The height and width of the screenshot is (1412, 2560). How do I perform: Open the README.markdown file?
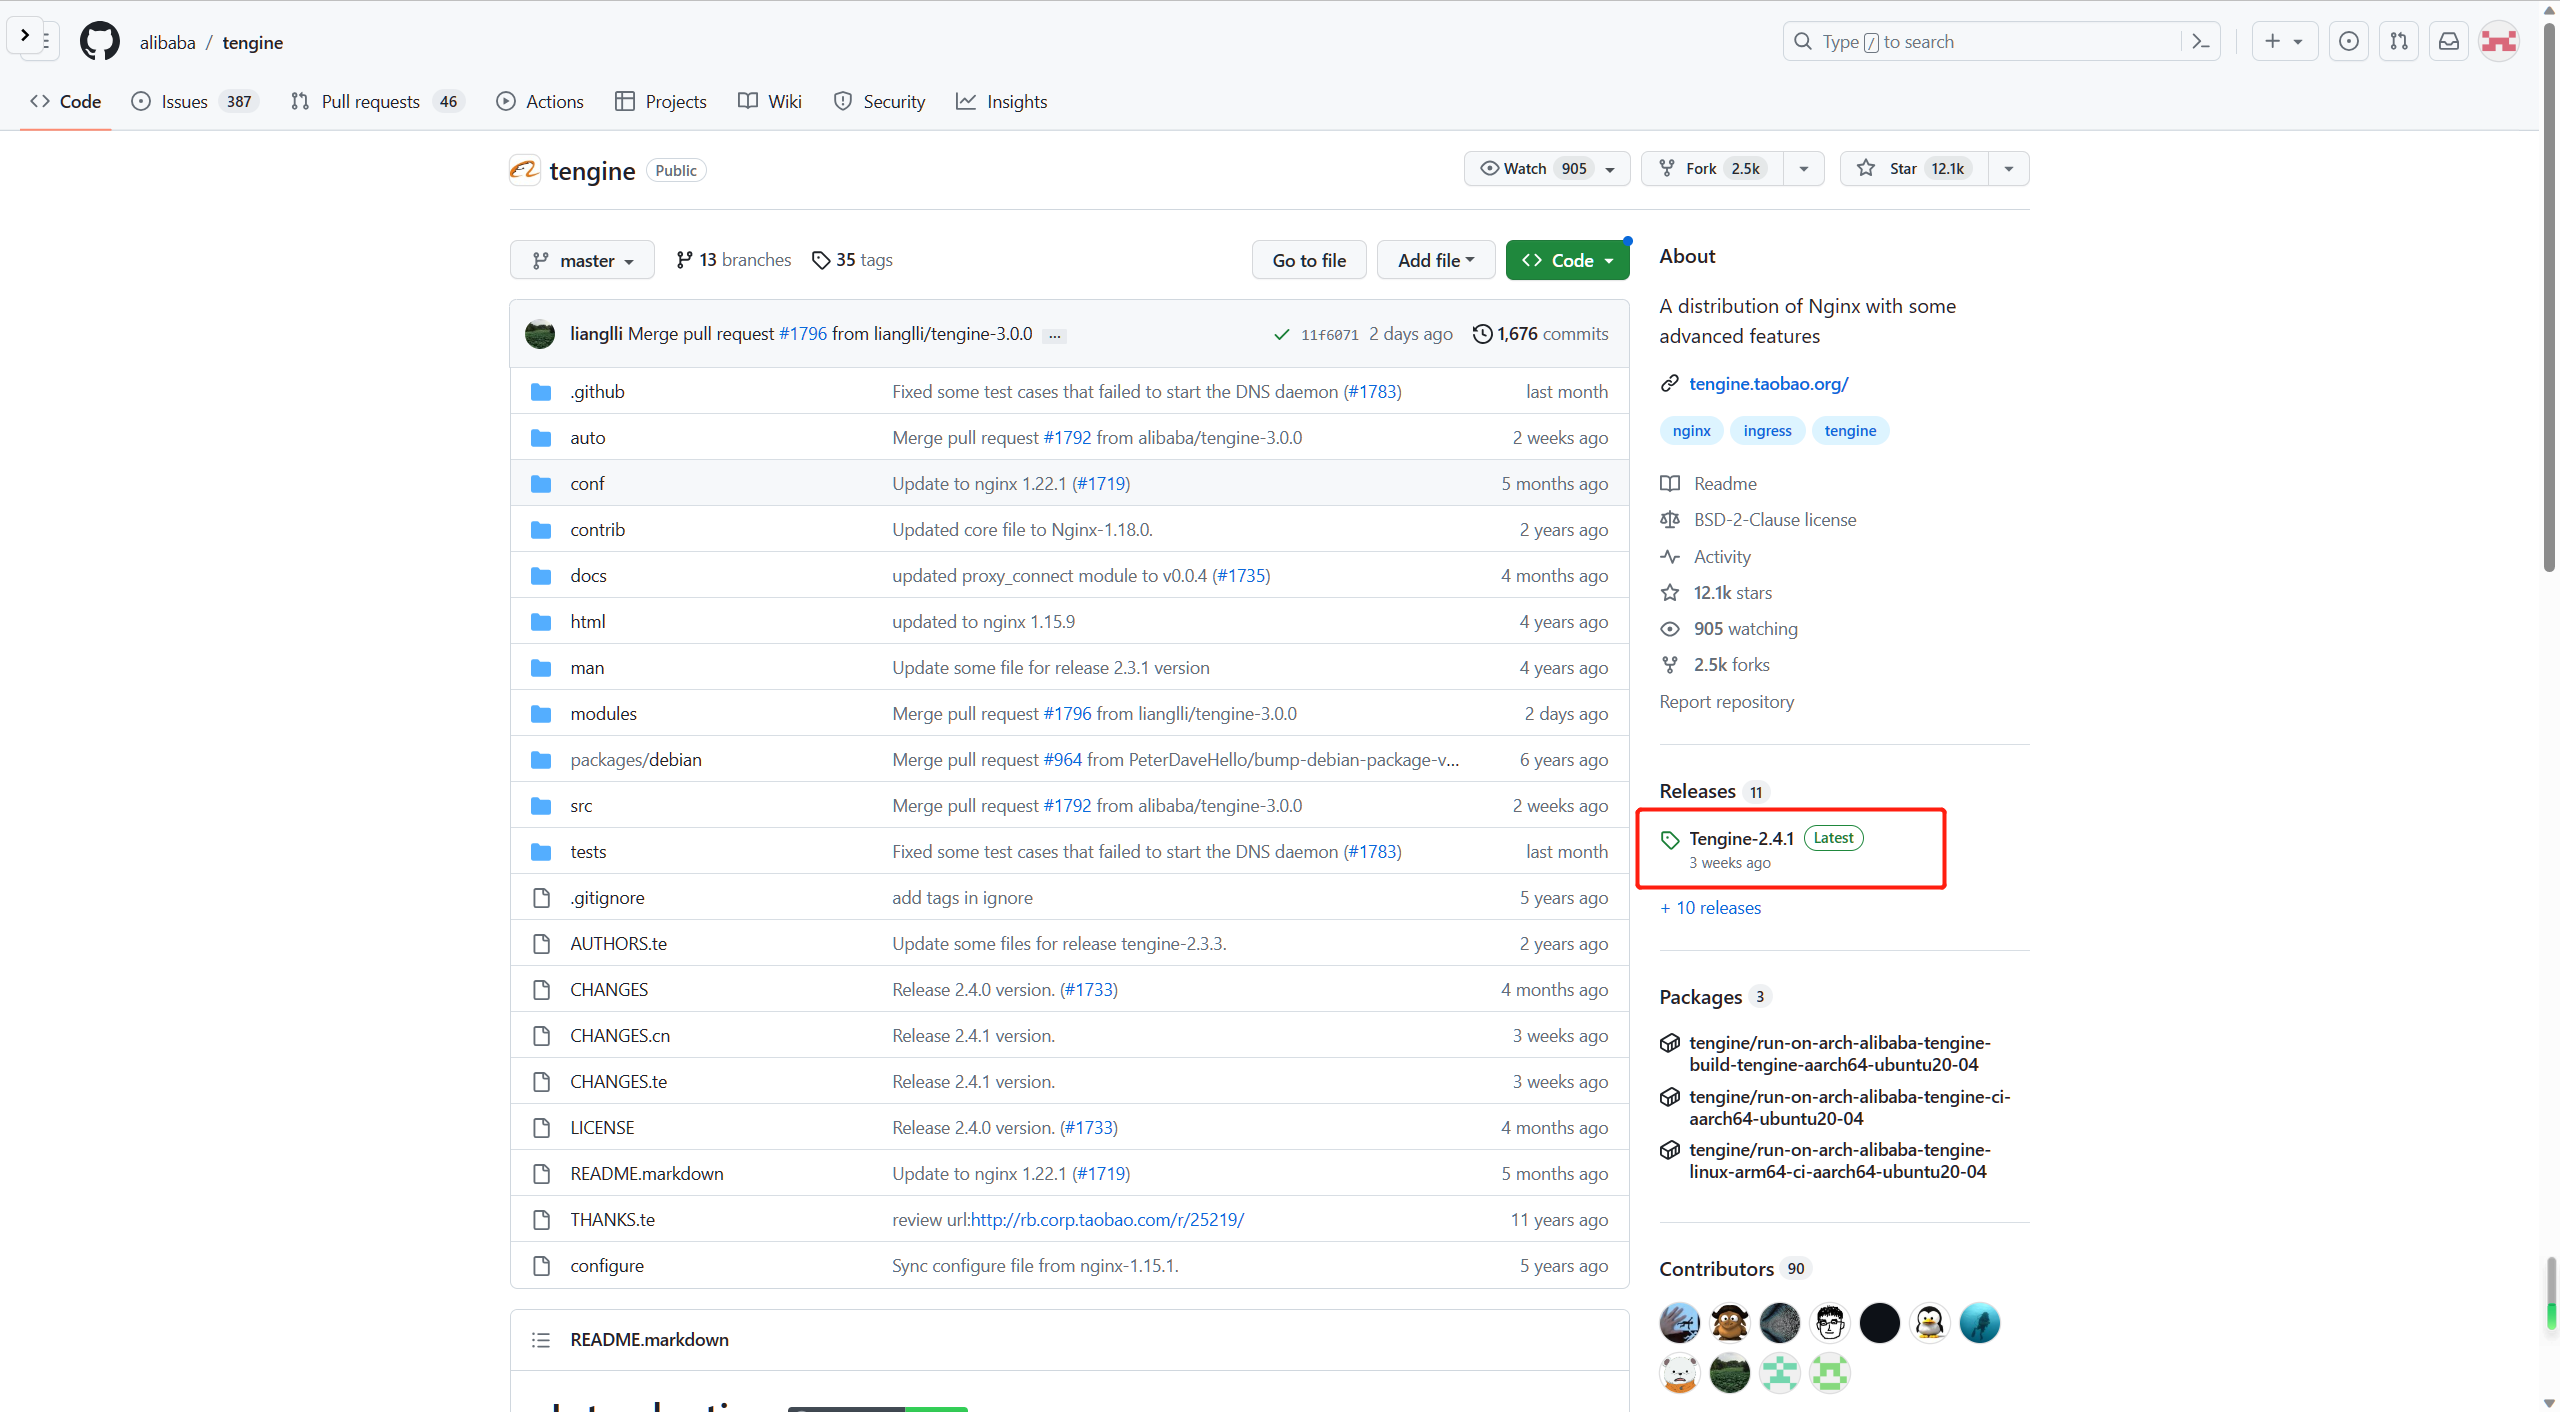[646, 1174]
